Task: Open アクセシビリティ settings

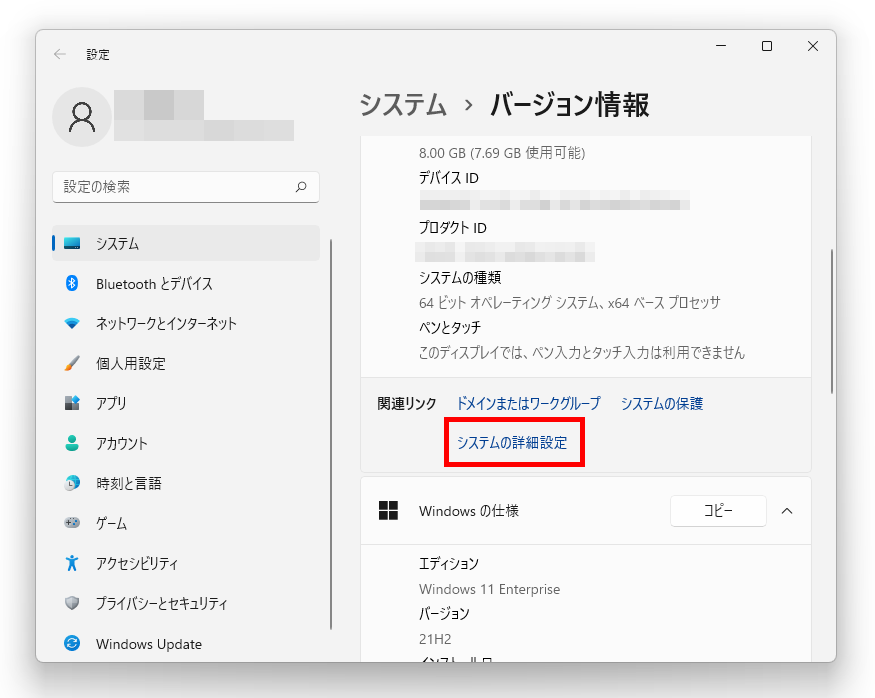Action: [186, 563]
